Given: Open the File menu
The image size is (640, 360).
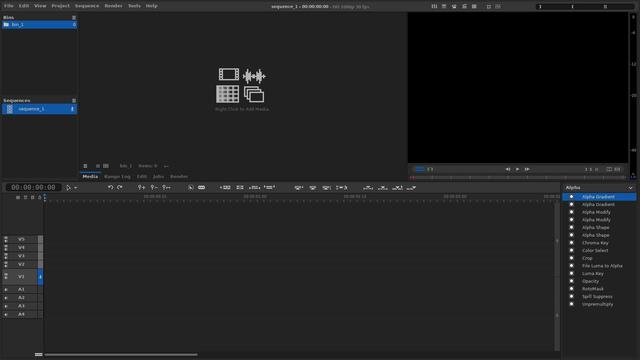Looking at the screenshot, I should (x=9, y=6).
